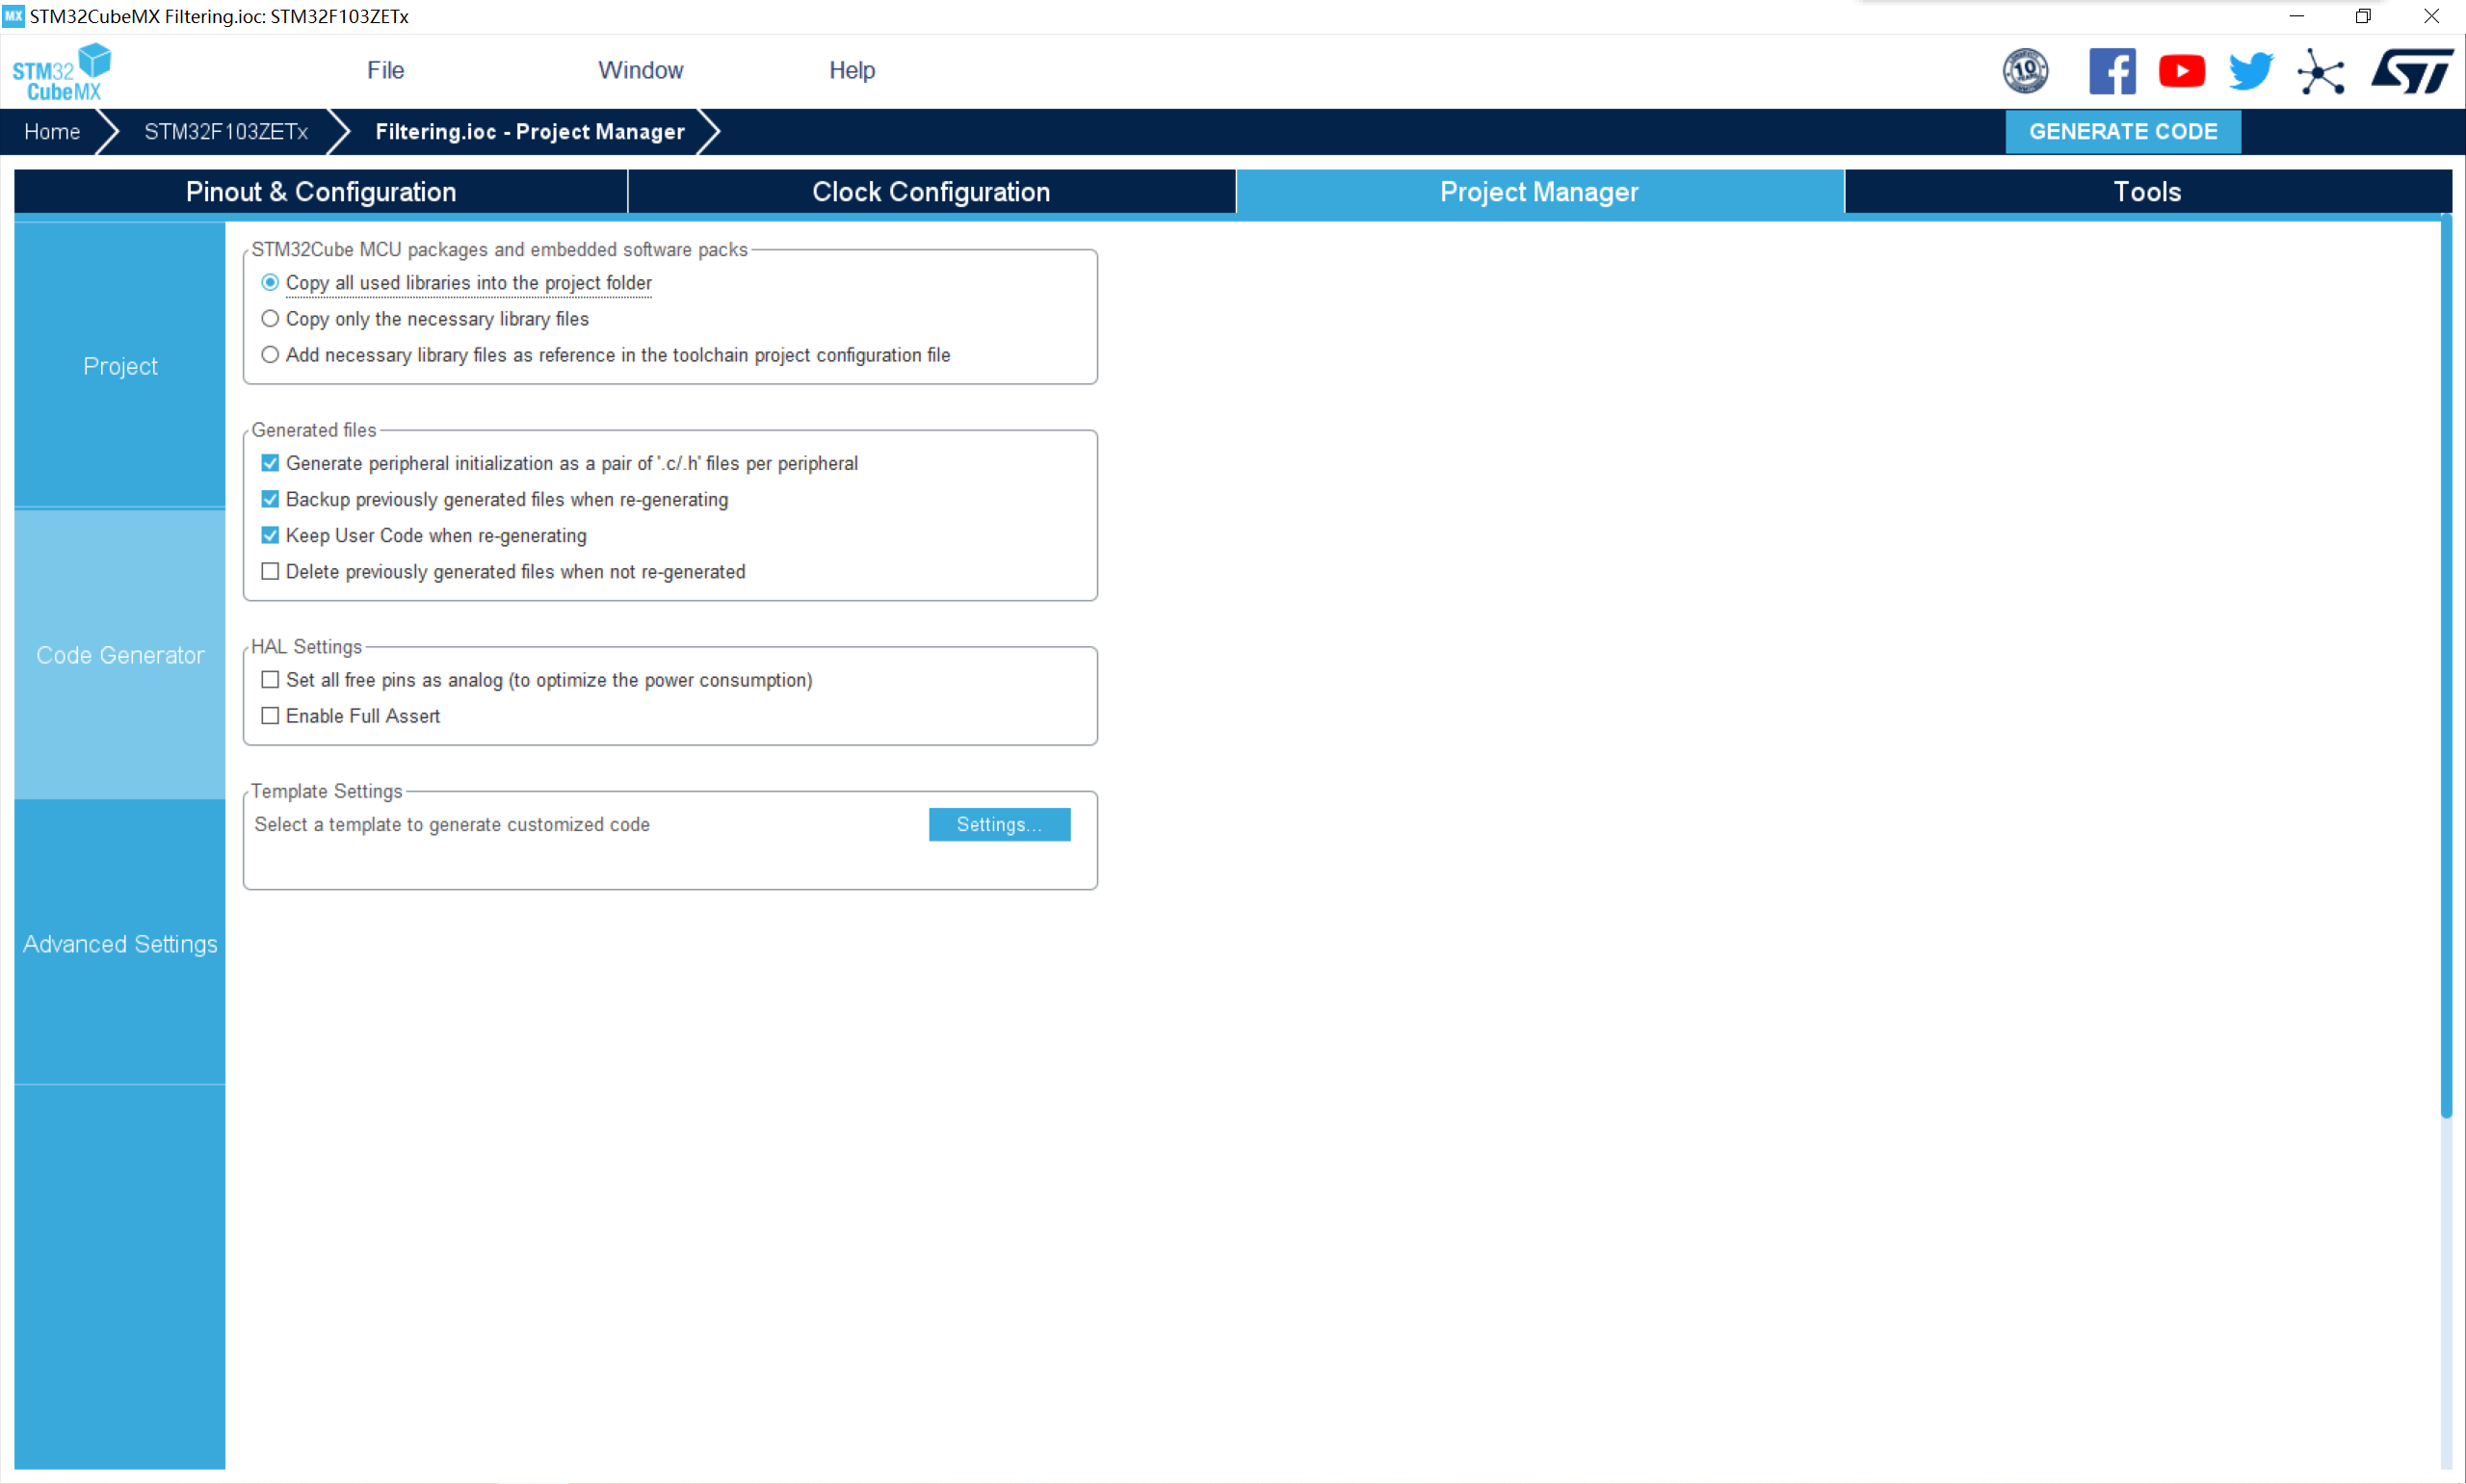Click the Settings button for templates

pyautogui.click(x=999, y=822)
